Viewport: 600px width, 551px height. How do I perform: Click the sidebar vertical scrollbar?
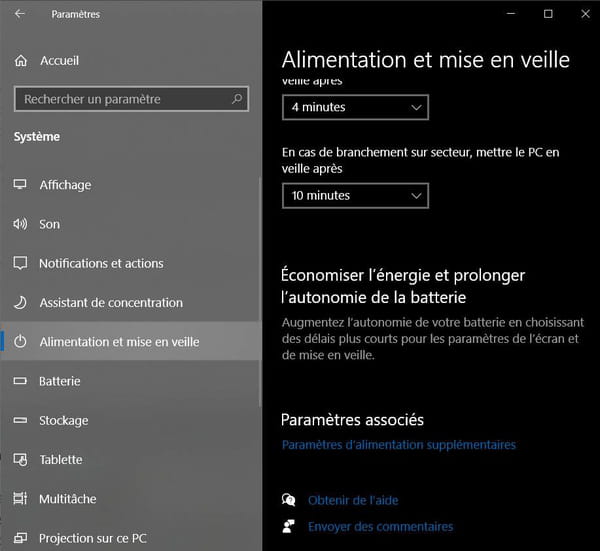coord(260,292)
